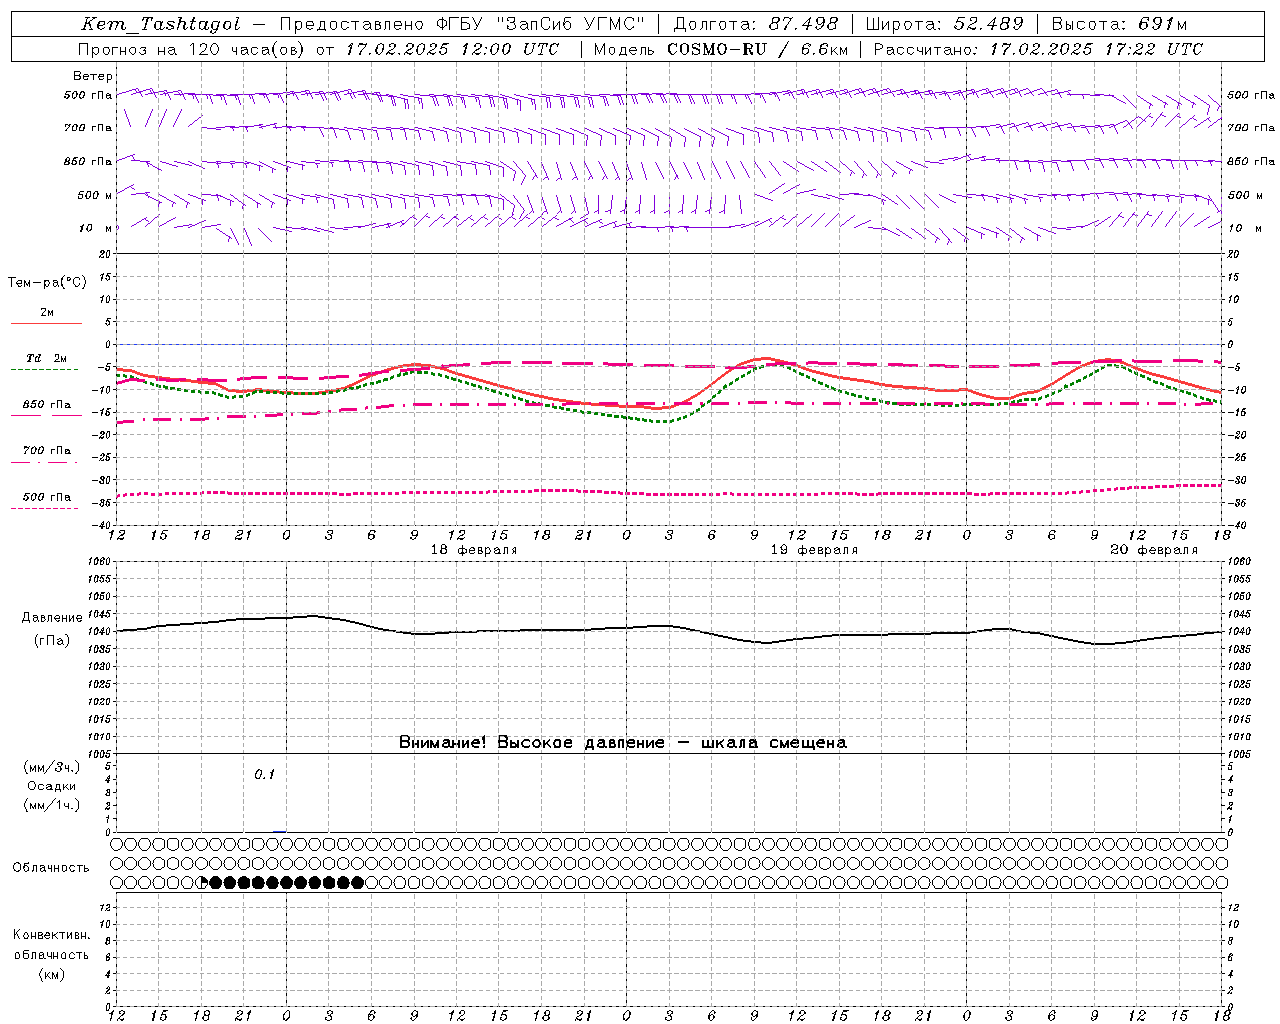
Task: Click the forecast start time 17.02.2025 12:00 UTC
Action: point(452,49)
